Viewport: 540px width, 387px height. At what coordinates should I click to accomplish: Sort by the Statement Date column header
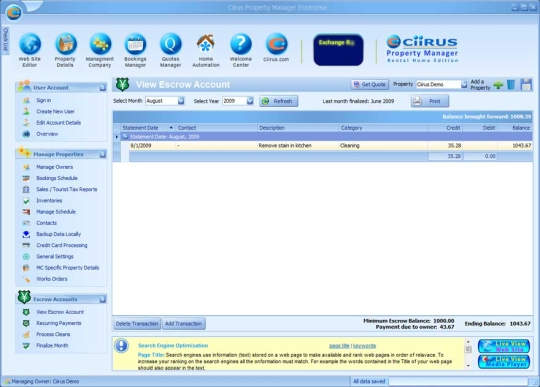point(148,128)
